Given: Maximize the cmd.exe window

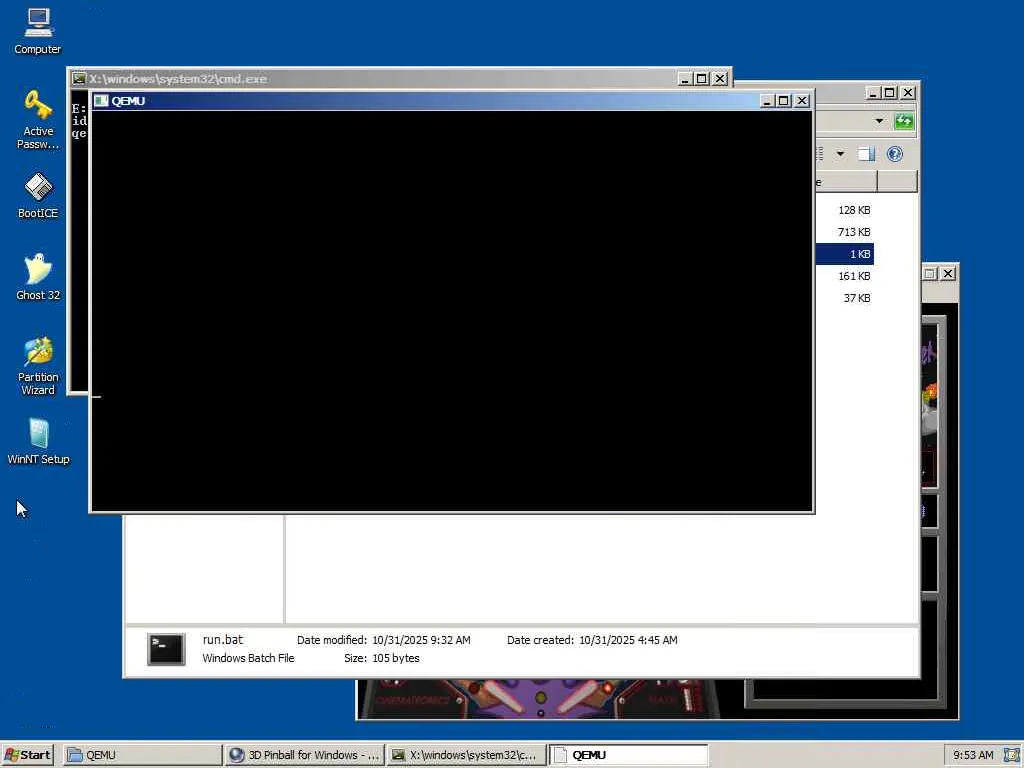Looking at the screenshot, I should pyautogui.click(x=701, y=79).
